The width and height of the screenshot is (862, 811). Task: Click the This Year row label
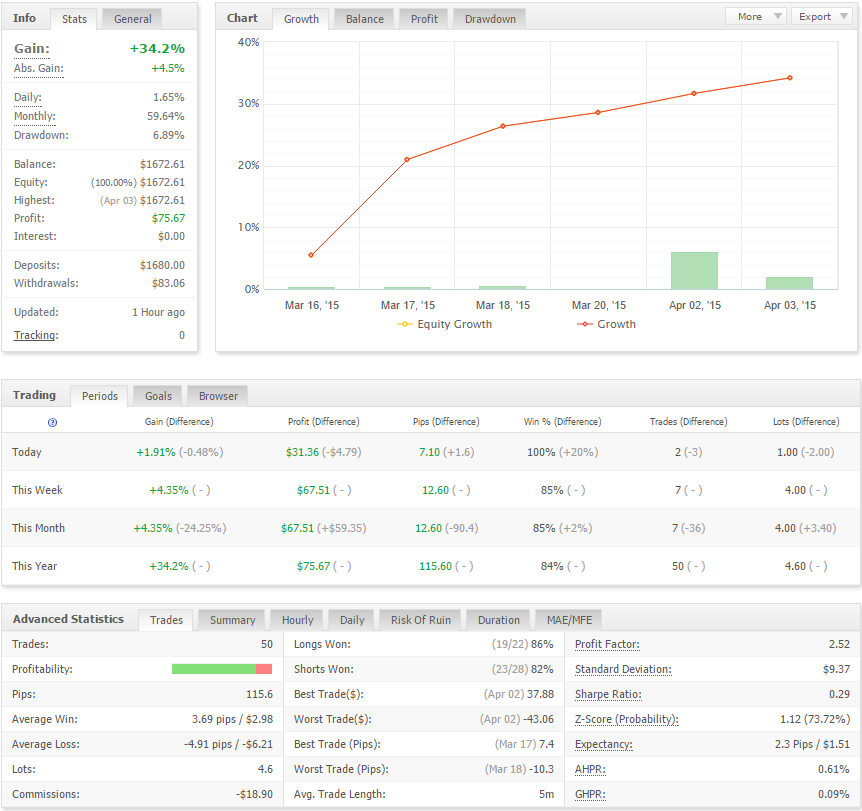35,566
